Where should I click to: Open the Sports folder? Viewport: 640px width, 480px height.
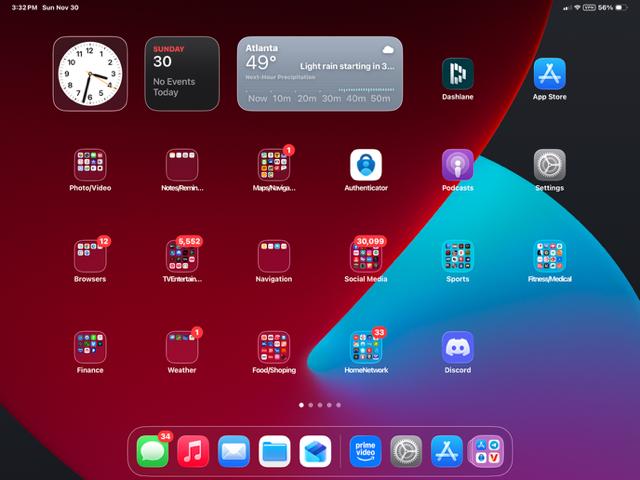point(458,256)
